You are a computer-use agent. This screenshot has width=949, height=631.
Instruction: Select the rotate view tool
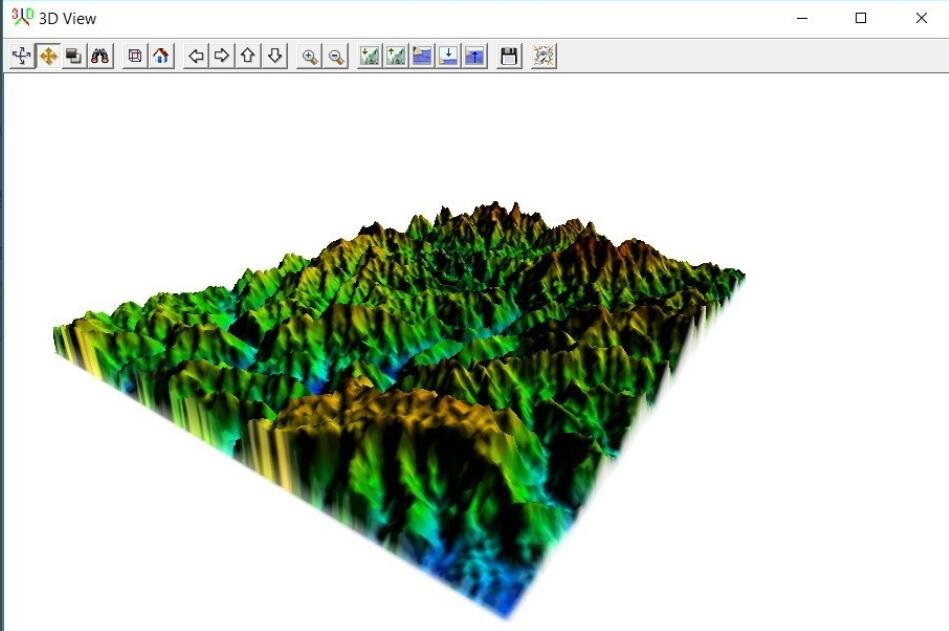[x=20, y=57]
